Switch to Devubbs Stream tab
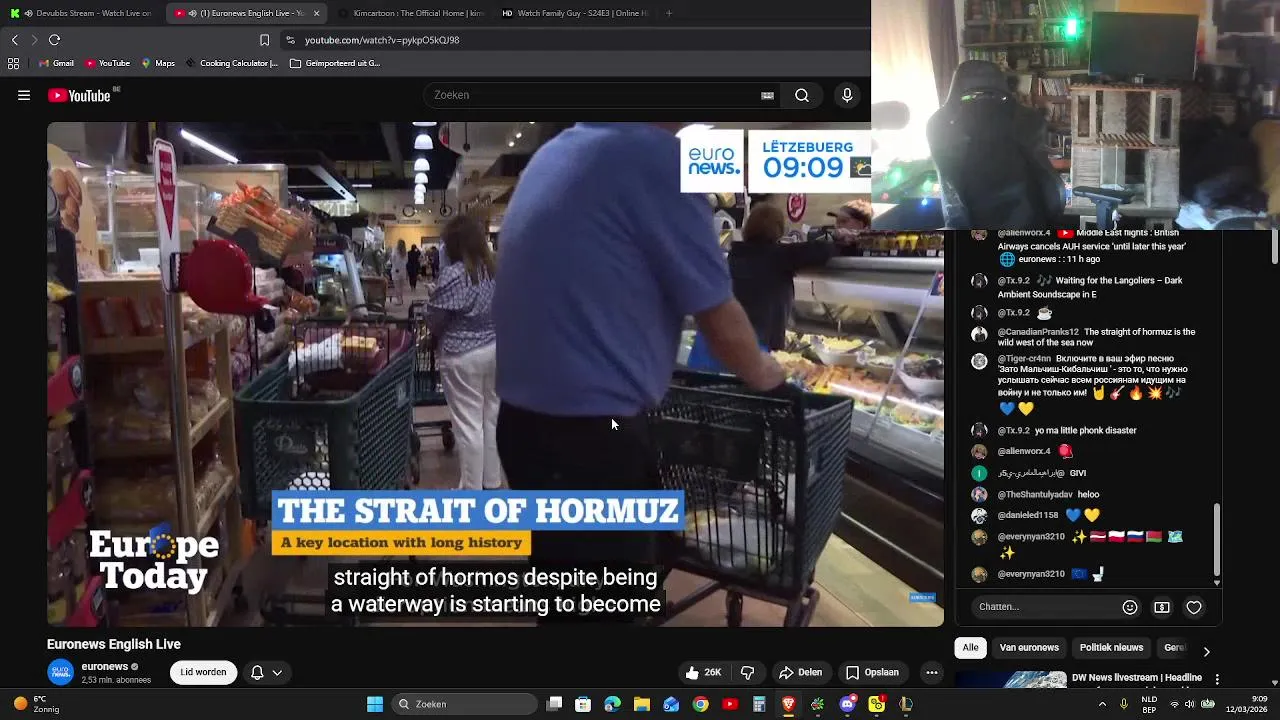The height and width of the screenshot is (720, 1280). click(80, 13)
